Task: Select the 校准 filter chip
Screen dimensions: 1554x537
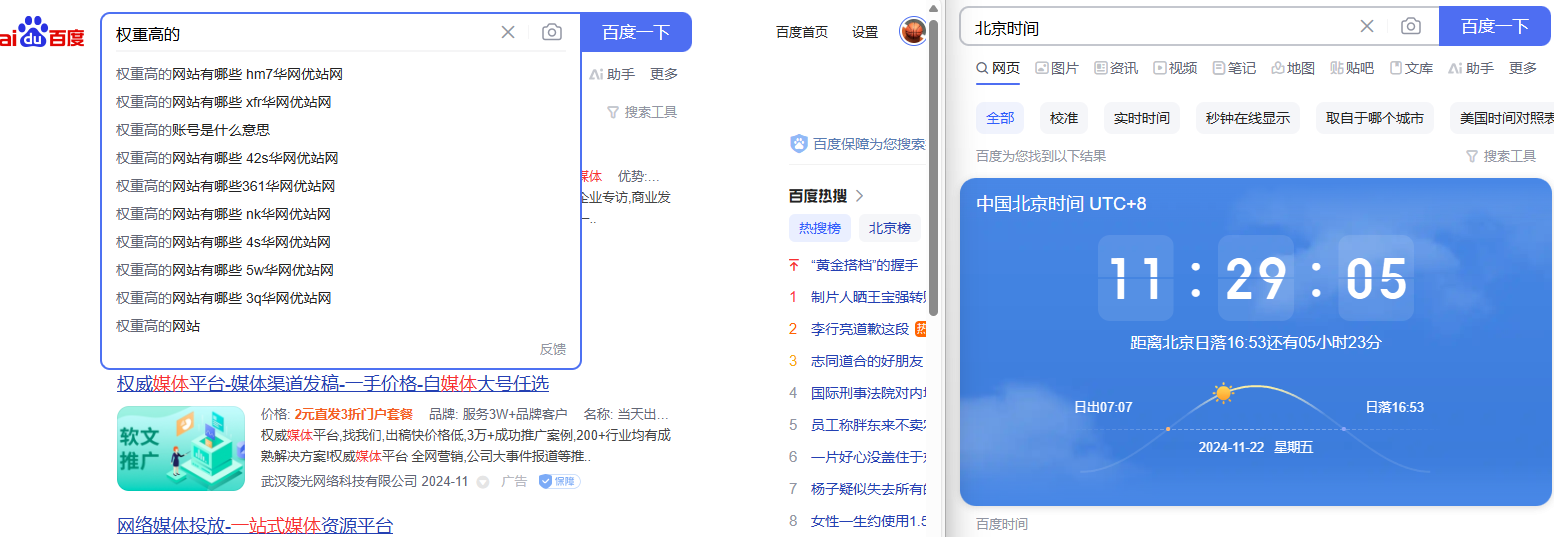Action: tap(1064, 118)
